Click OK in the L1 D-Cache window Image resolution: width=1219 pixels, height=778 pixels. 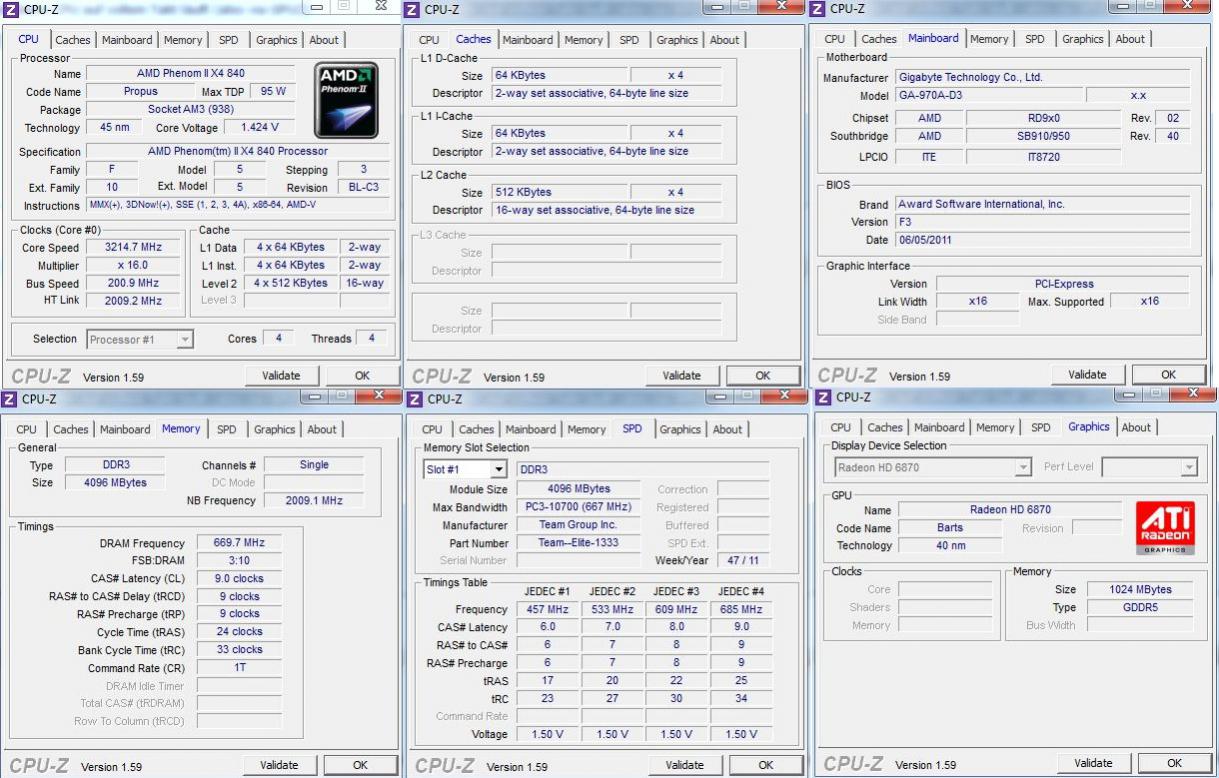[x=763, y=375]
